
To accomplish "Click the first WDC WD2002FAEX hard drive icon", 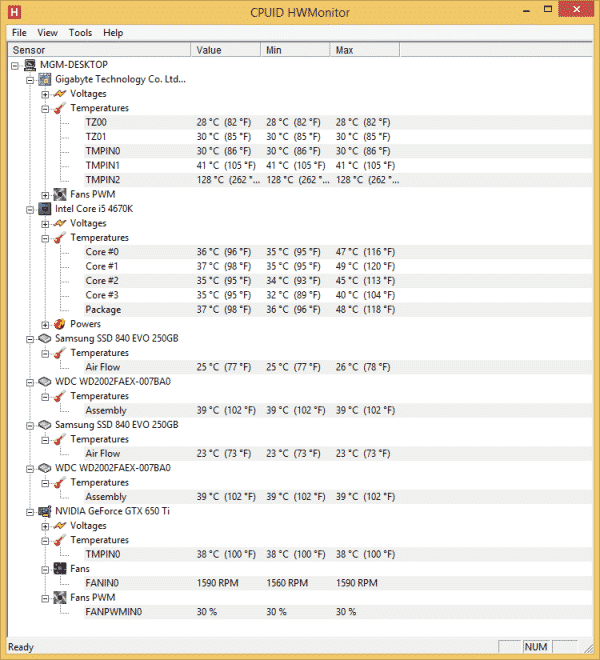I will point(45,382).
